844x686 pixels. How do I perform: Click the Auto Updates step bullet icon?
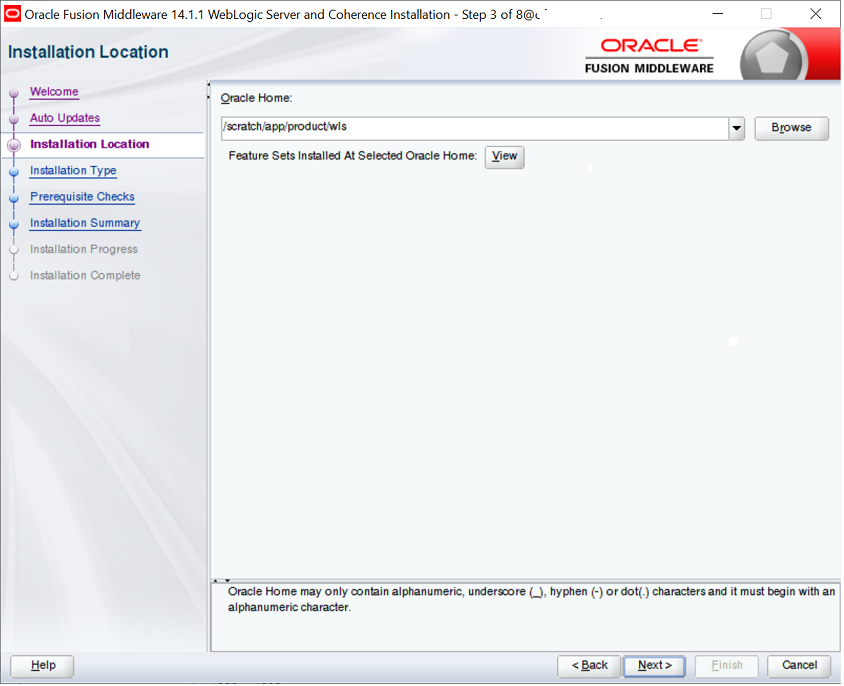(x=14, y=119)
